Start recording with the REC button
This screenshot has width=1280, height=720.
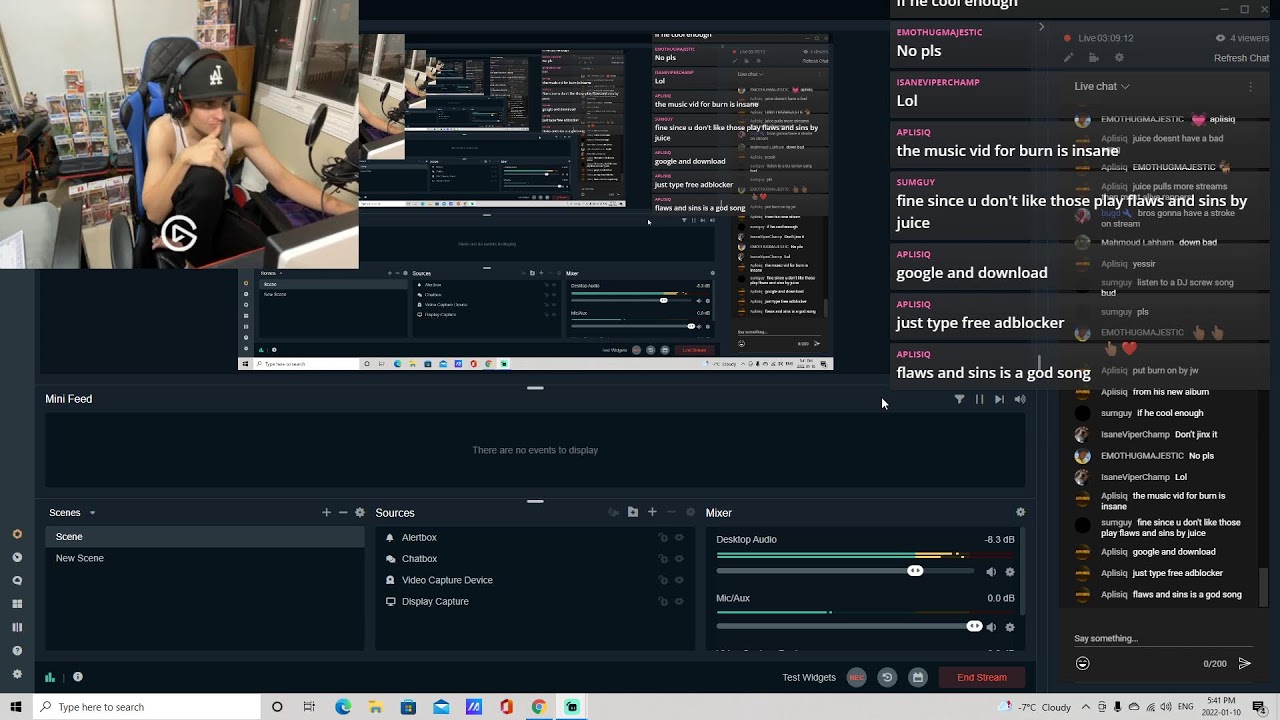(856, 677)
